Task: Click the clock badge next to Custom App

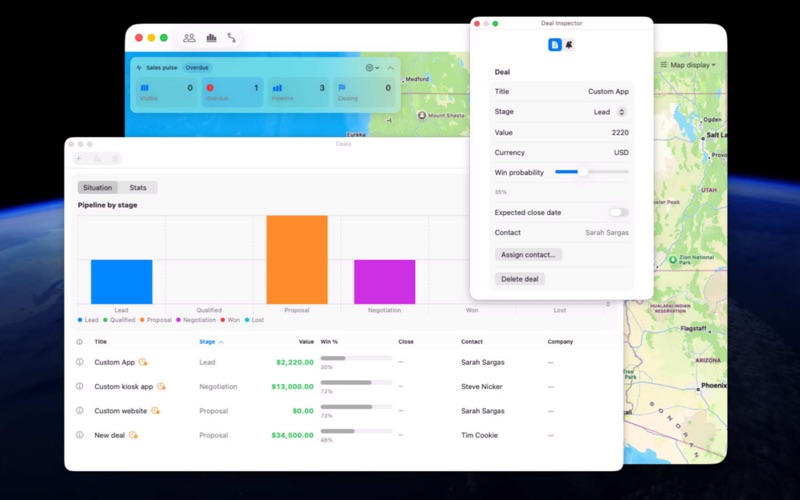Action: [x=143, y=362]
